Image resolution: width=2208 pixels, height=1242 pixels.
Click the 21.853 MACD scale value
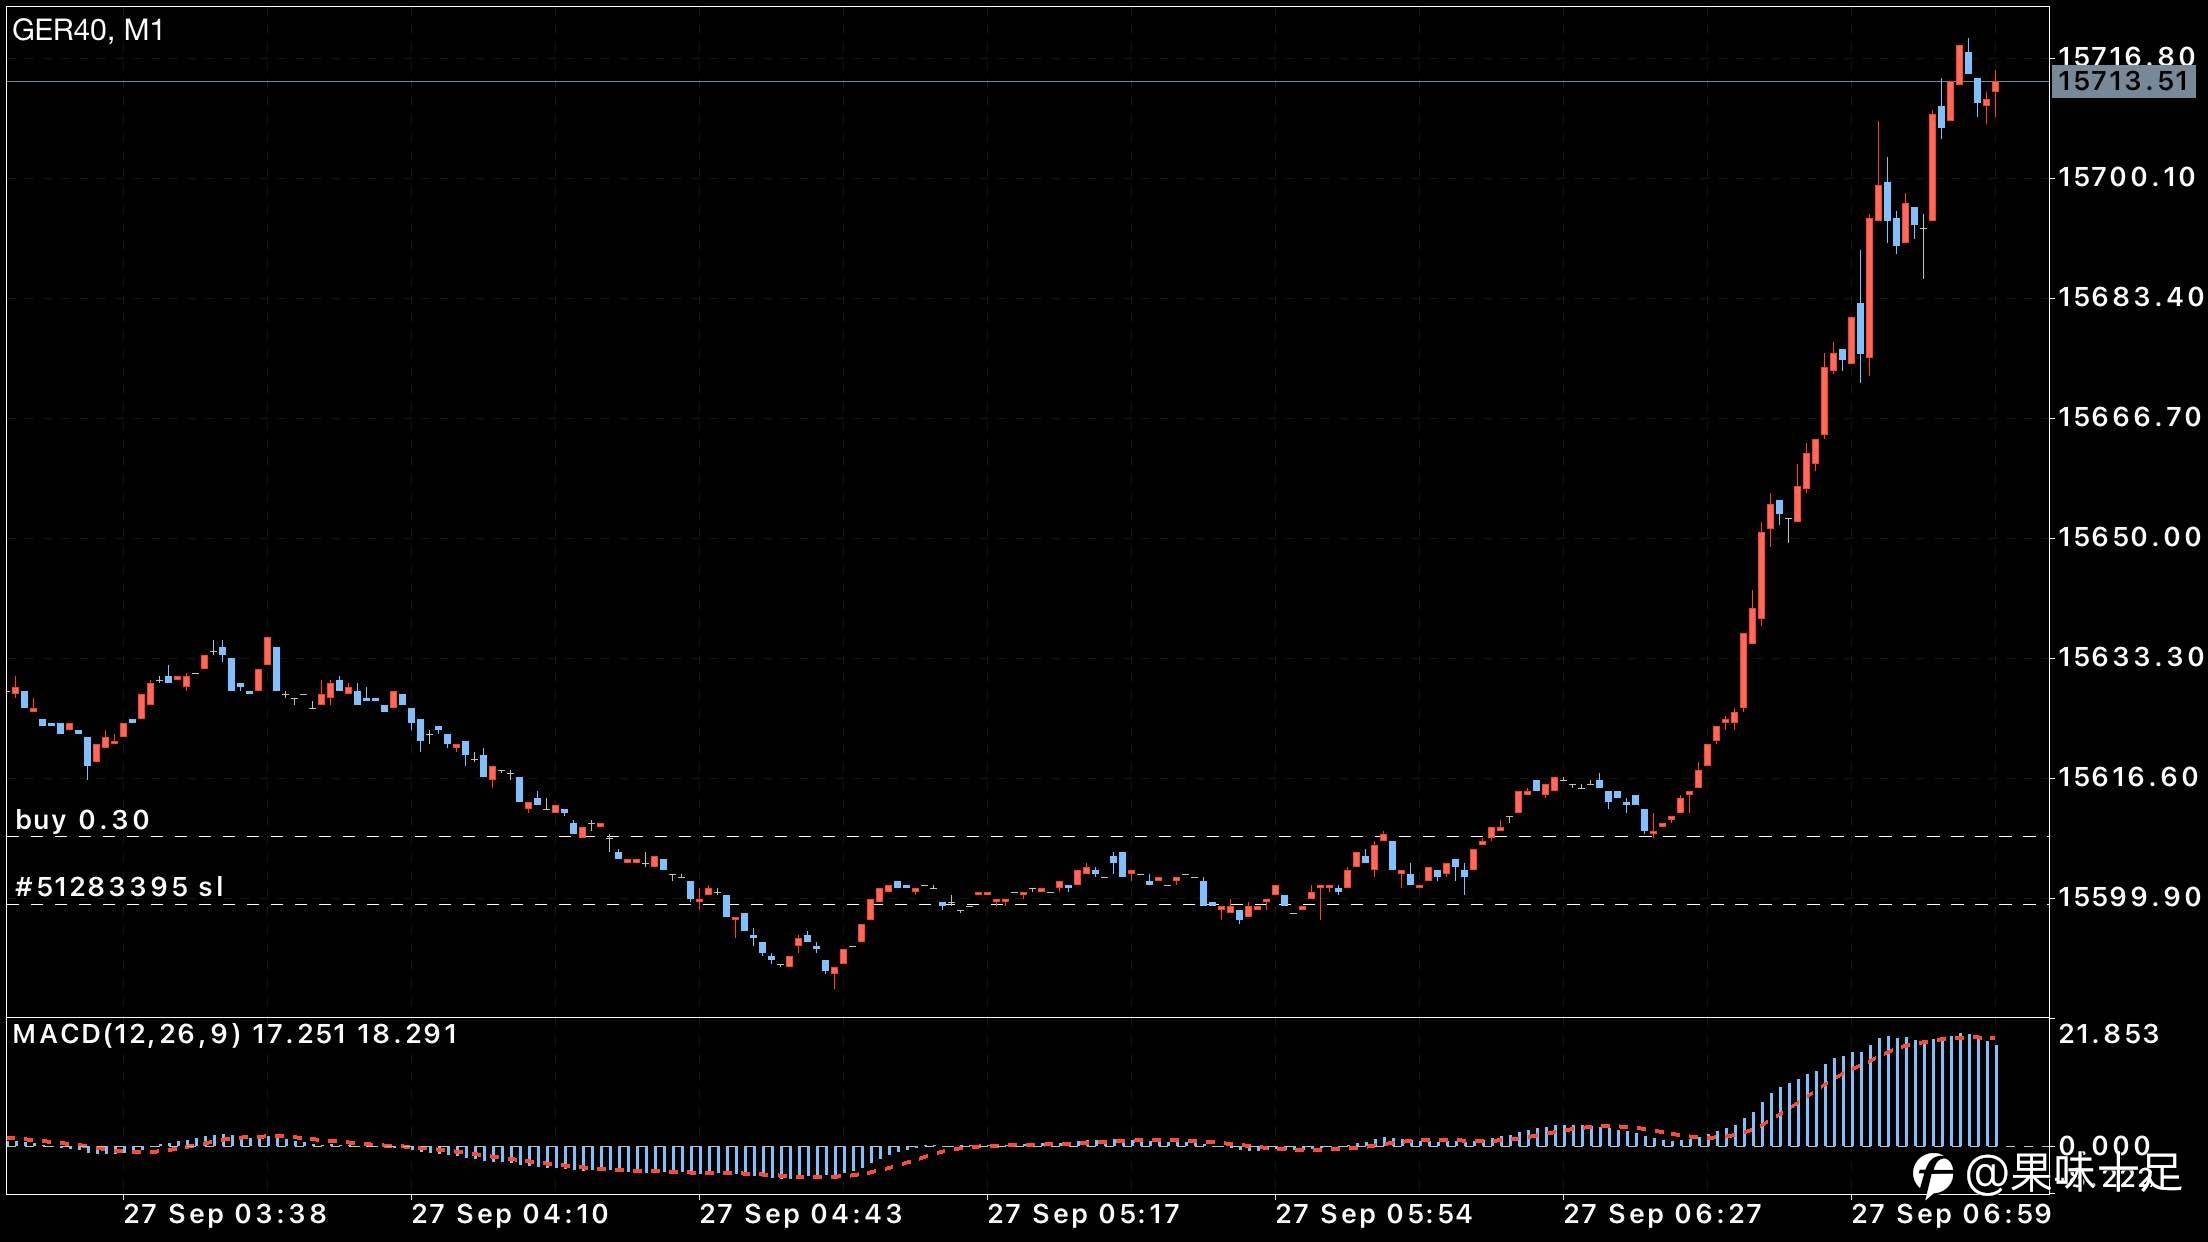click(x=2108, y=1034)
